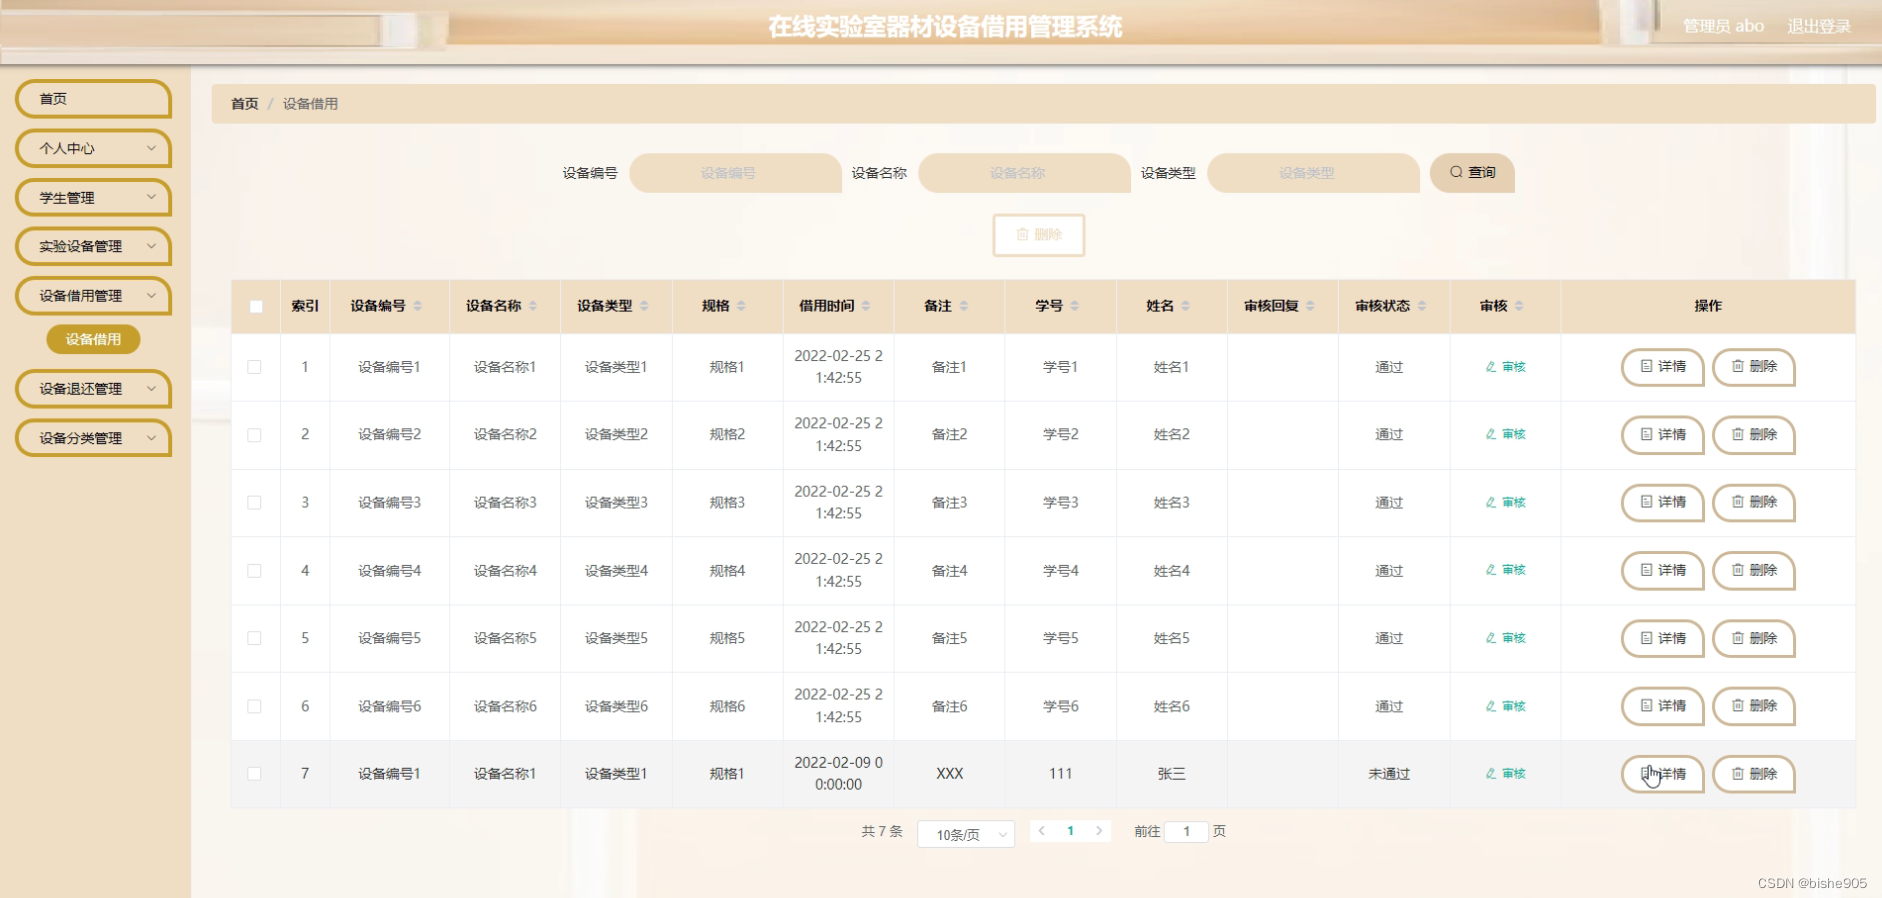Click 设备借用 breadcrumb text
The height and width of the screenshot is (898, 1882).
(x=310, y=104)
